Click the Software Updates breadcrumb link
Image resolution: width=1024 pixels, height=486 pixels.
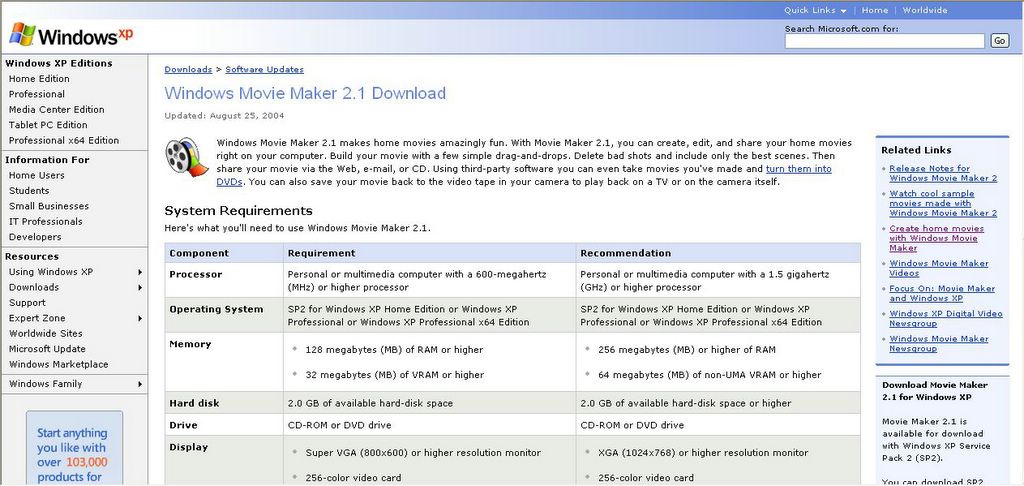(x=264, y=70)
